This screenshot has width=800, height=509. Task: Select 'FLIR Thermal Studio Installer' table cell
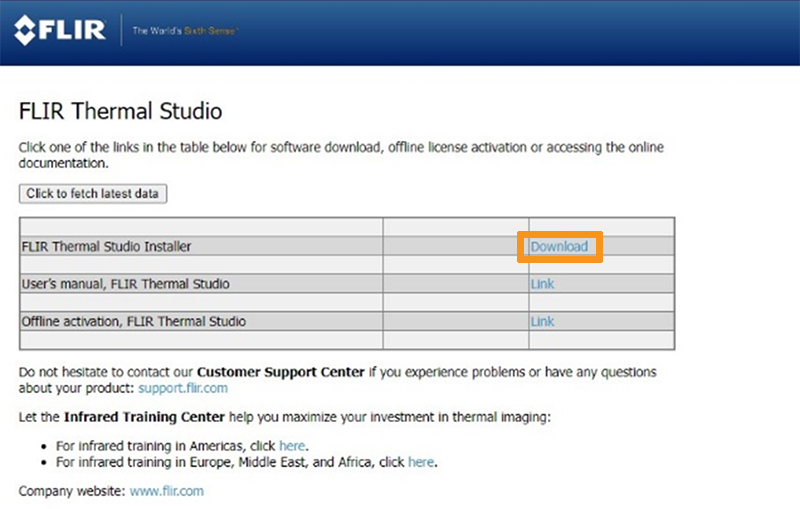point(201,246)
